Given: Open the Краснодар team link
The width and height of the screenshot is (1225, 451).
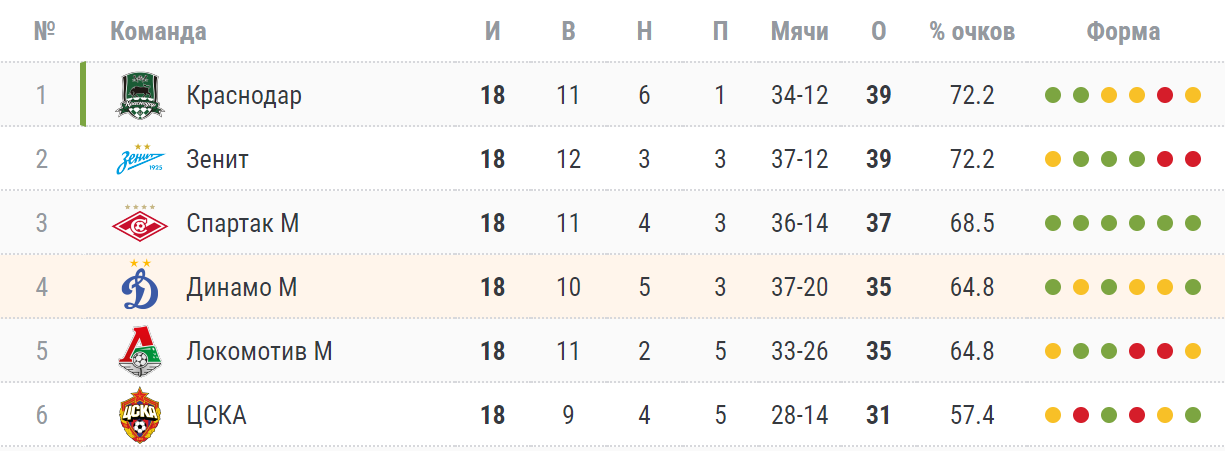Looking at the screenshot, I should 244,95.
